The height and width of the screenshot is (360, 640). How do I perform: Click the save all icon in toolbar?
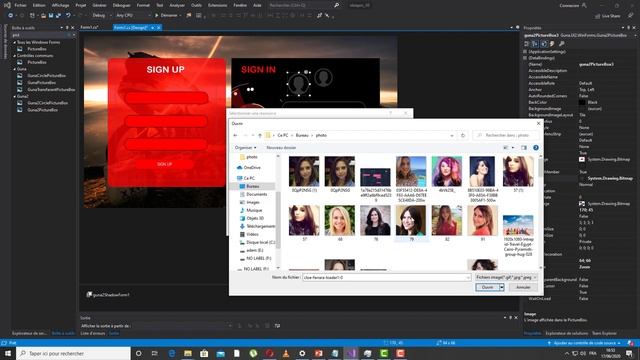58,15
